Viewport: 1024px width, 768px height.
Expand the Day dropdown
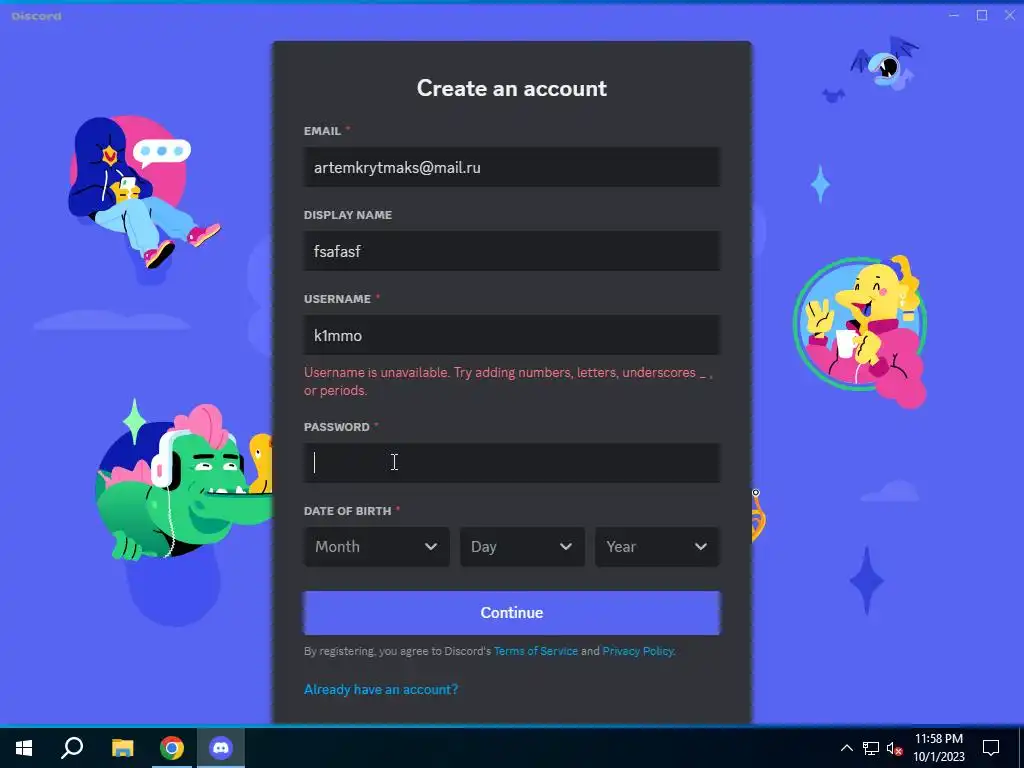522,547
